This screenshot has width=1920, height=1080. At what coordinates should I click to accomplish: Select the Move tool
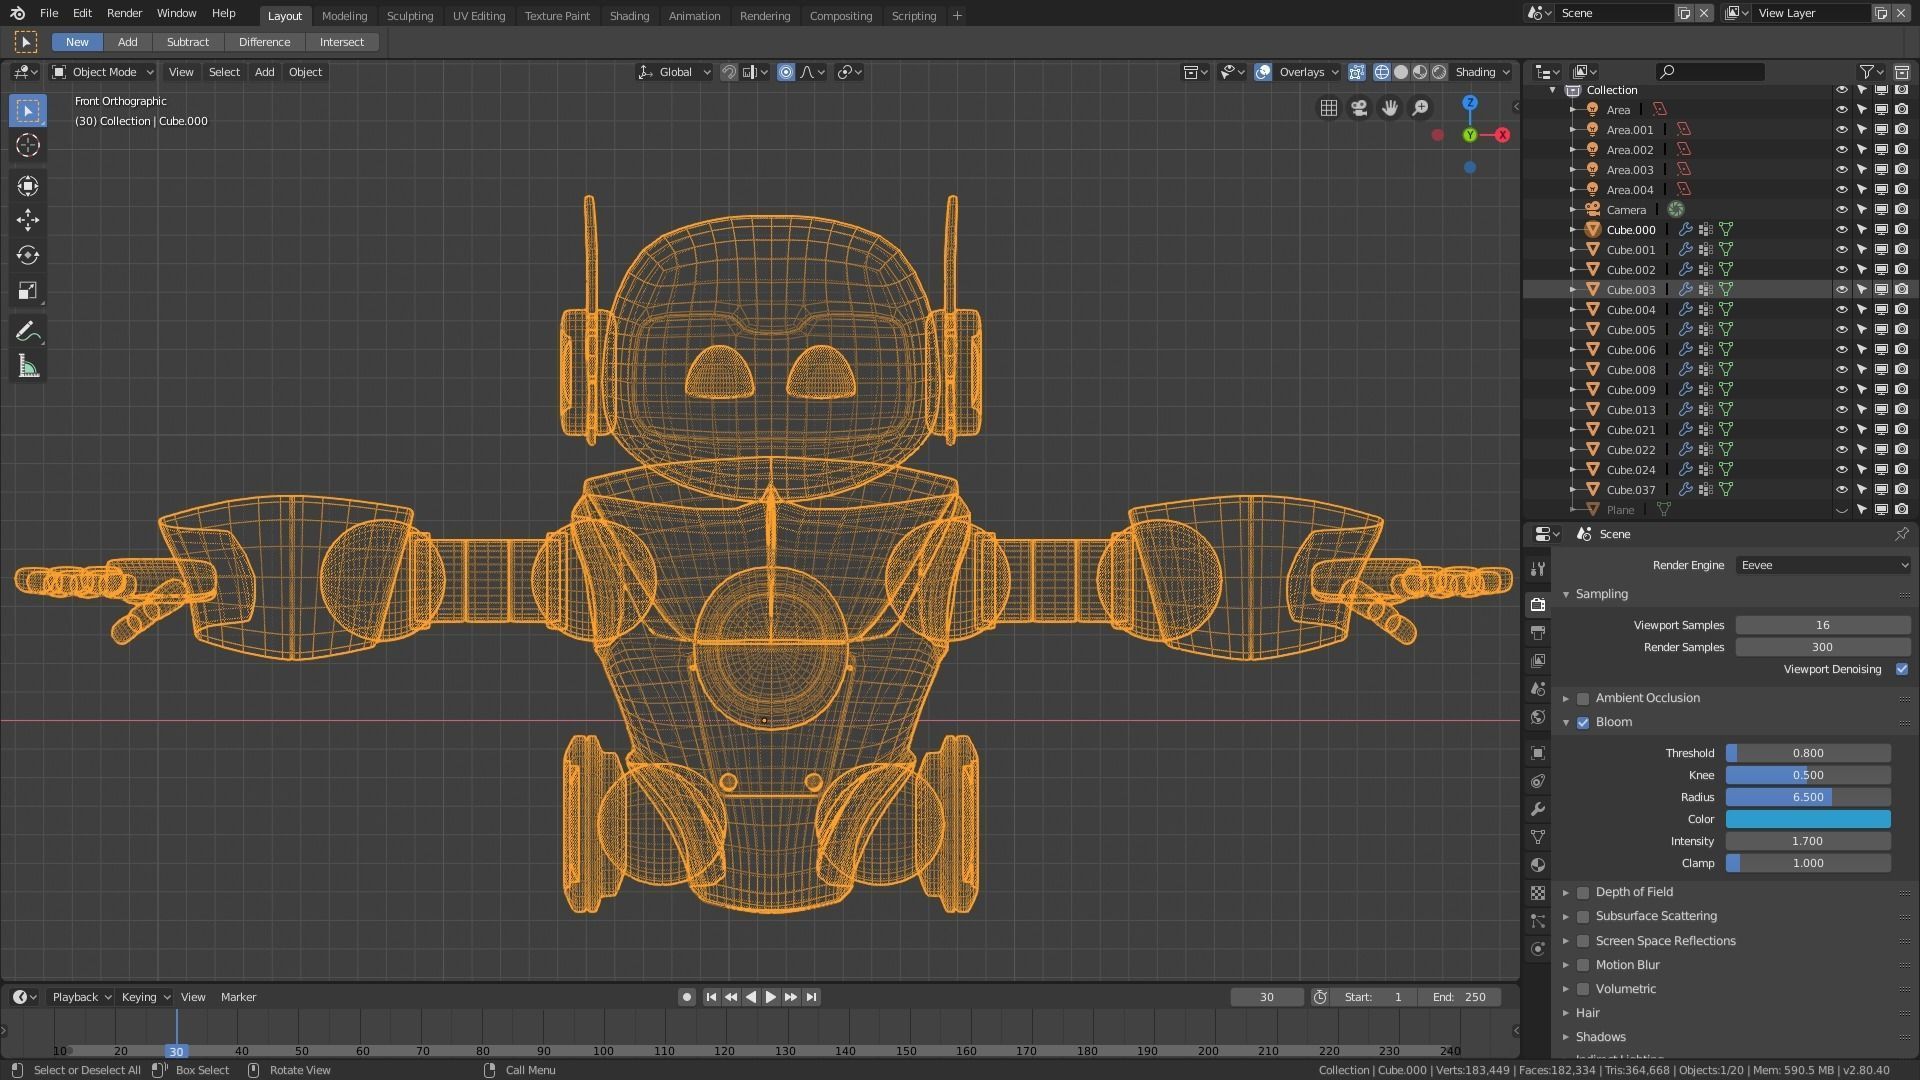click(28, 220)
